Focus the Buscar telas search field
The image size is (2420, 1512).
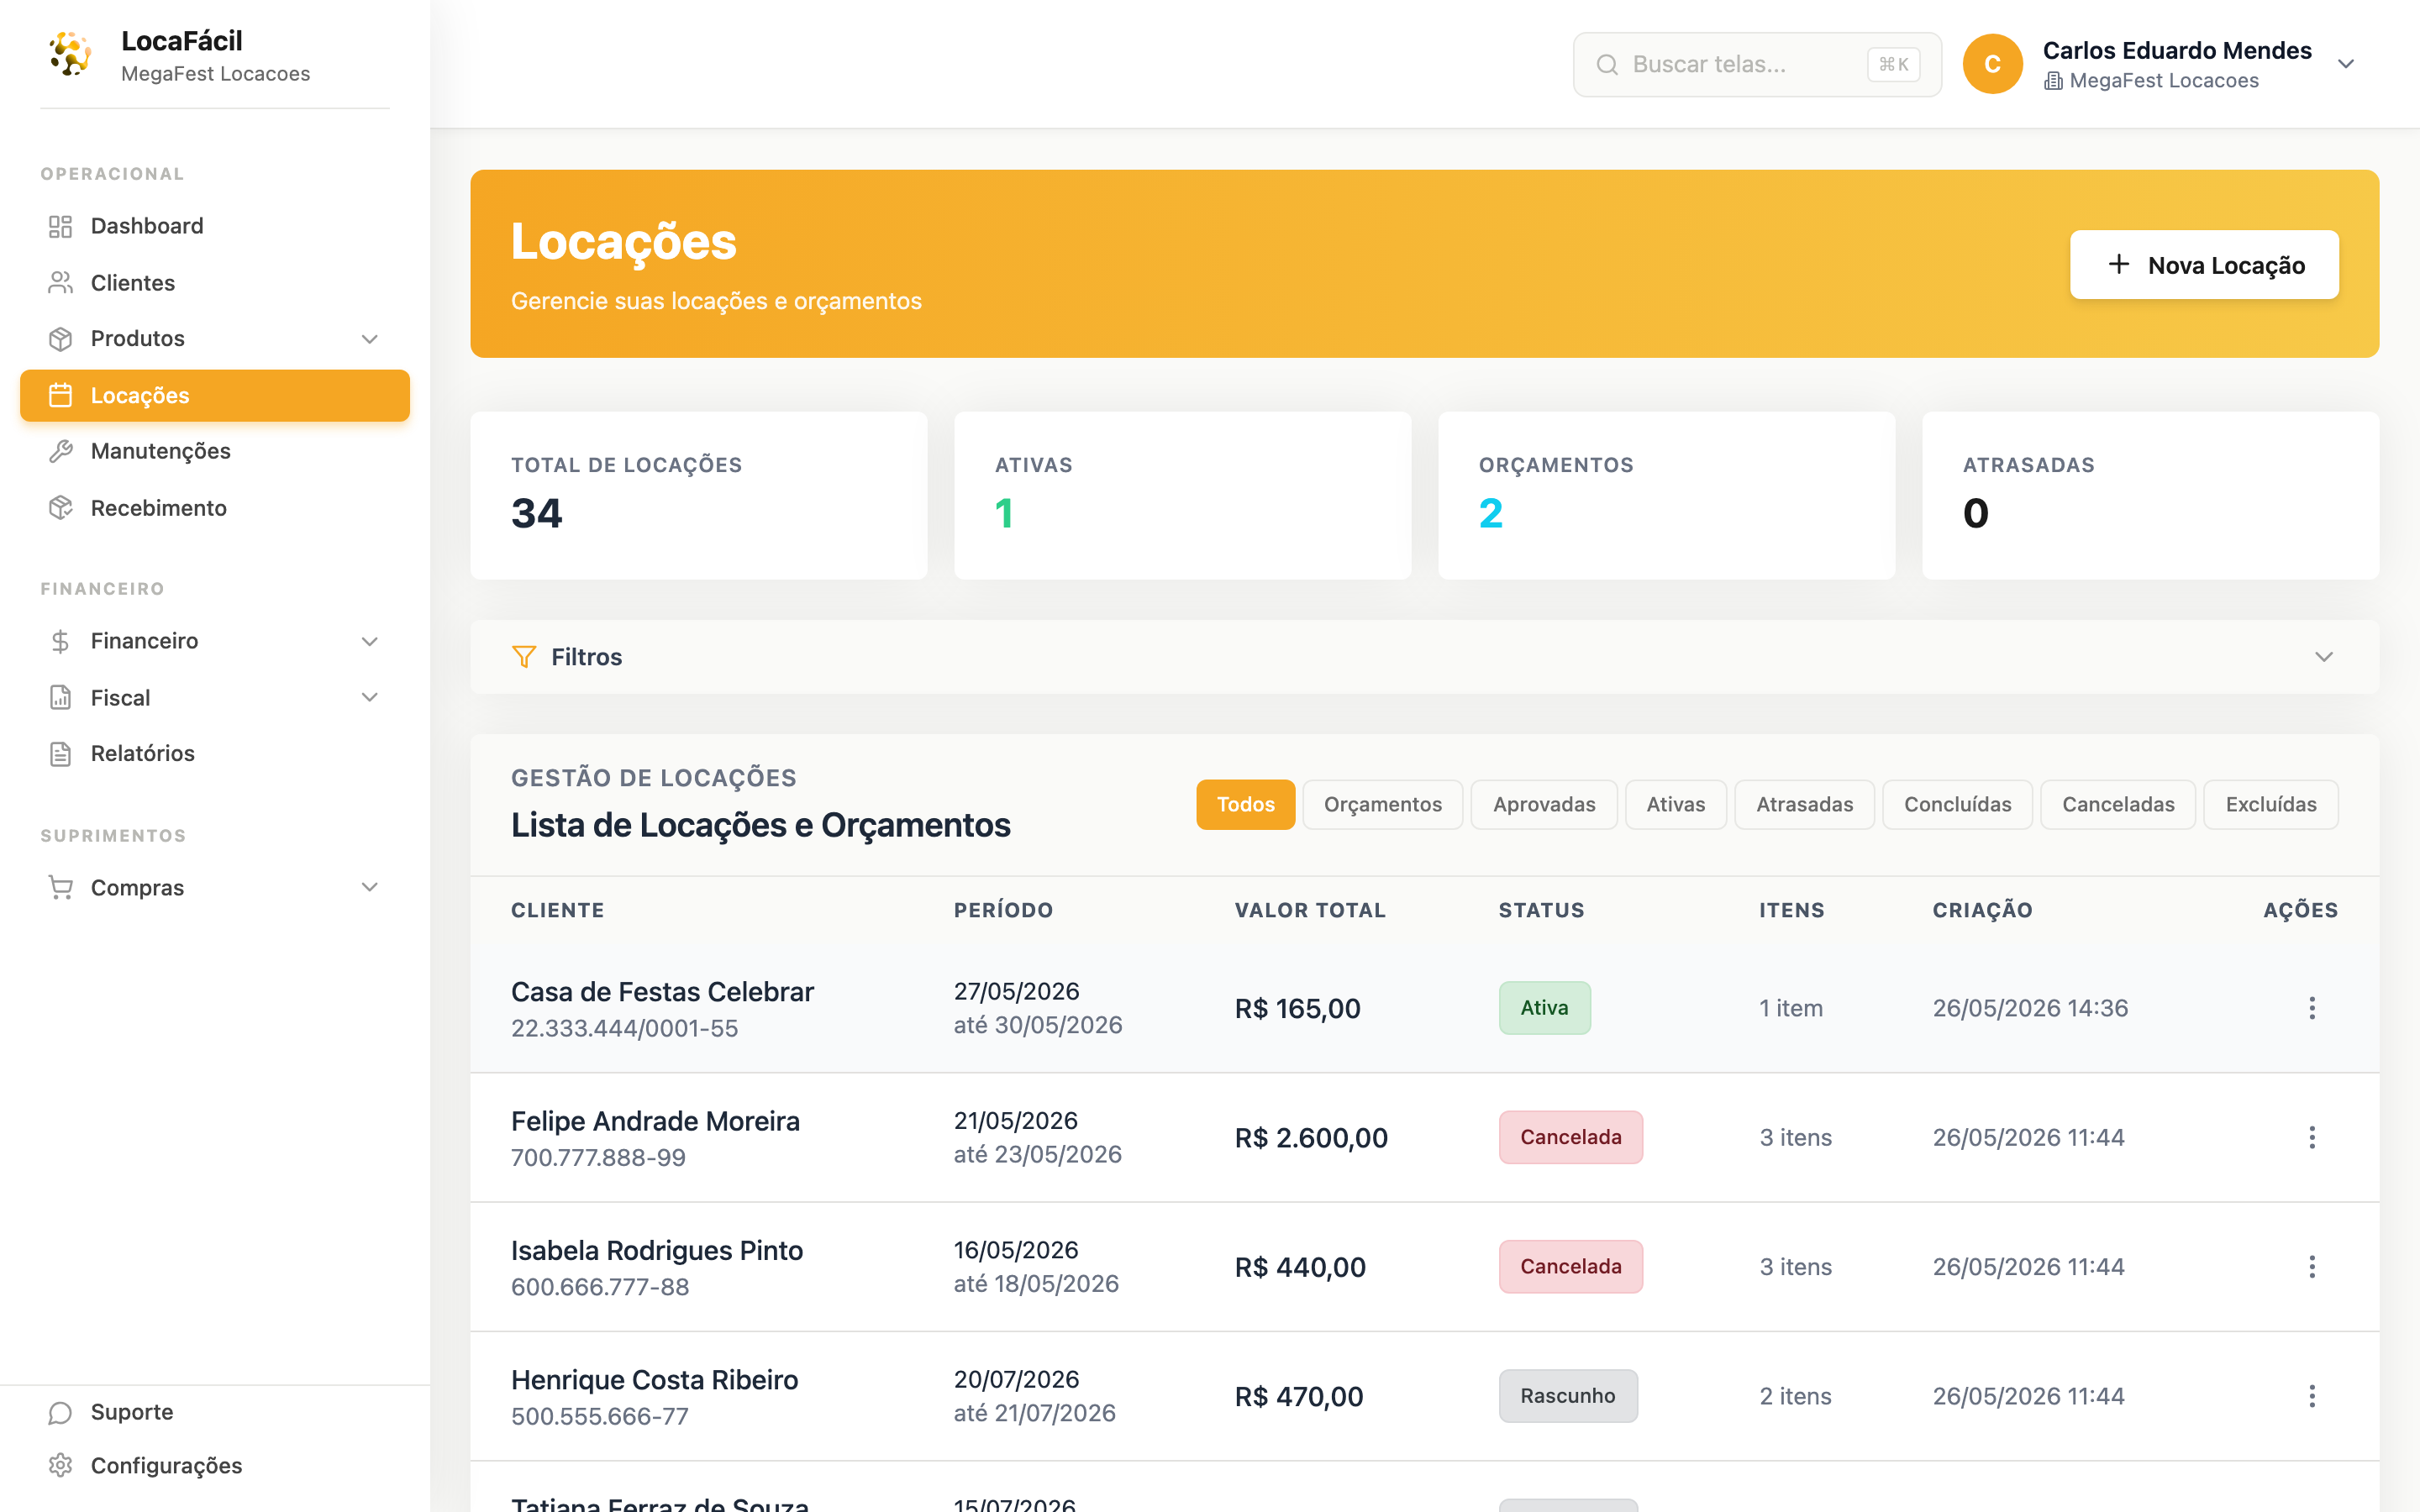coord(1757,65)
